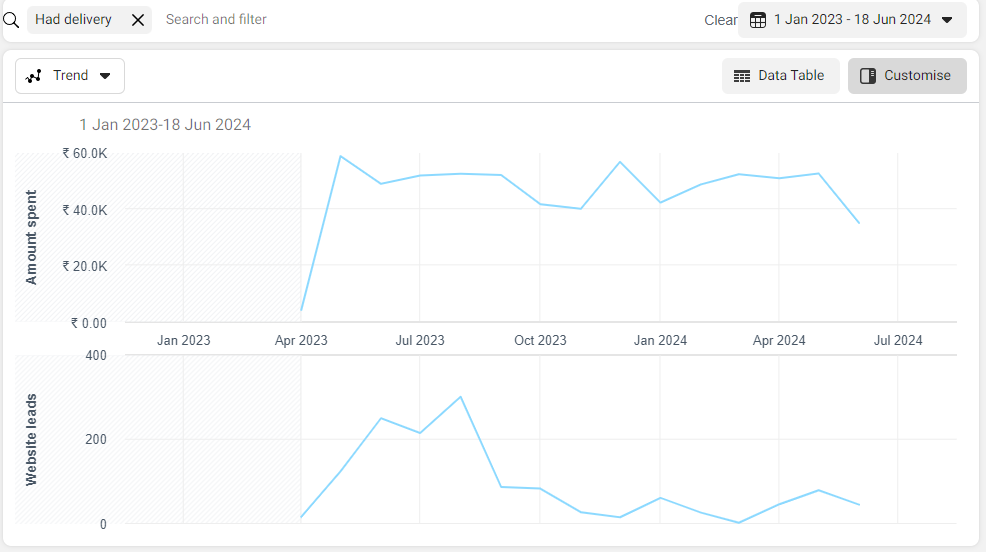
Task: Select the Had delivery filter chip
Action: 73,20
